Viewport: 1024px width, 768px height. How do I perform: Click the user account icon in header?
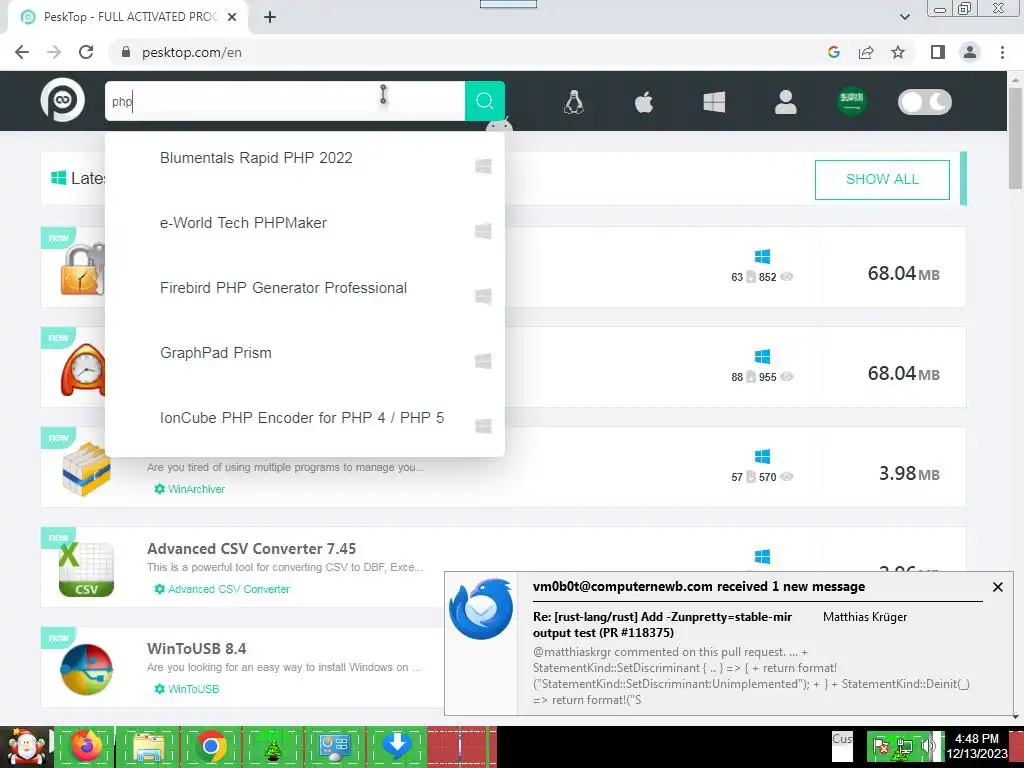786,102
